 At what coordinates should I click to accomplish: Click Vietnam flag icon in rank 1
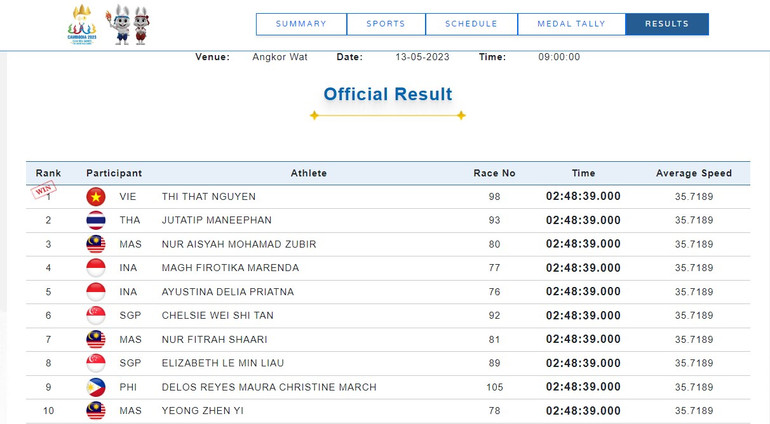96,196
